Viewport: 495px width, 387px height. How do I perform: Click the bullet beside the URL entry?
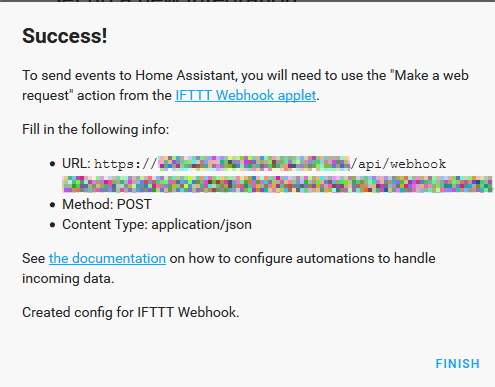[x=52, y=164]
